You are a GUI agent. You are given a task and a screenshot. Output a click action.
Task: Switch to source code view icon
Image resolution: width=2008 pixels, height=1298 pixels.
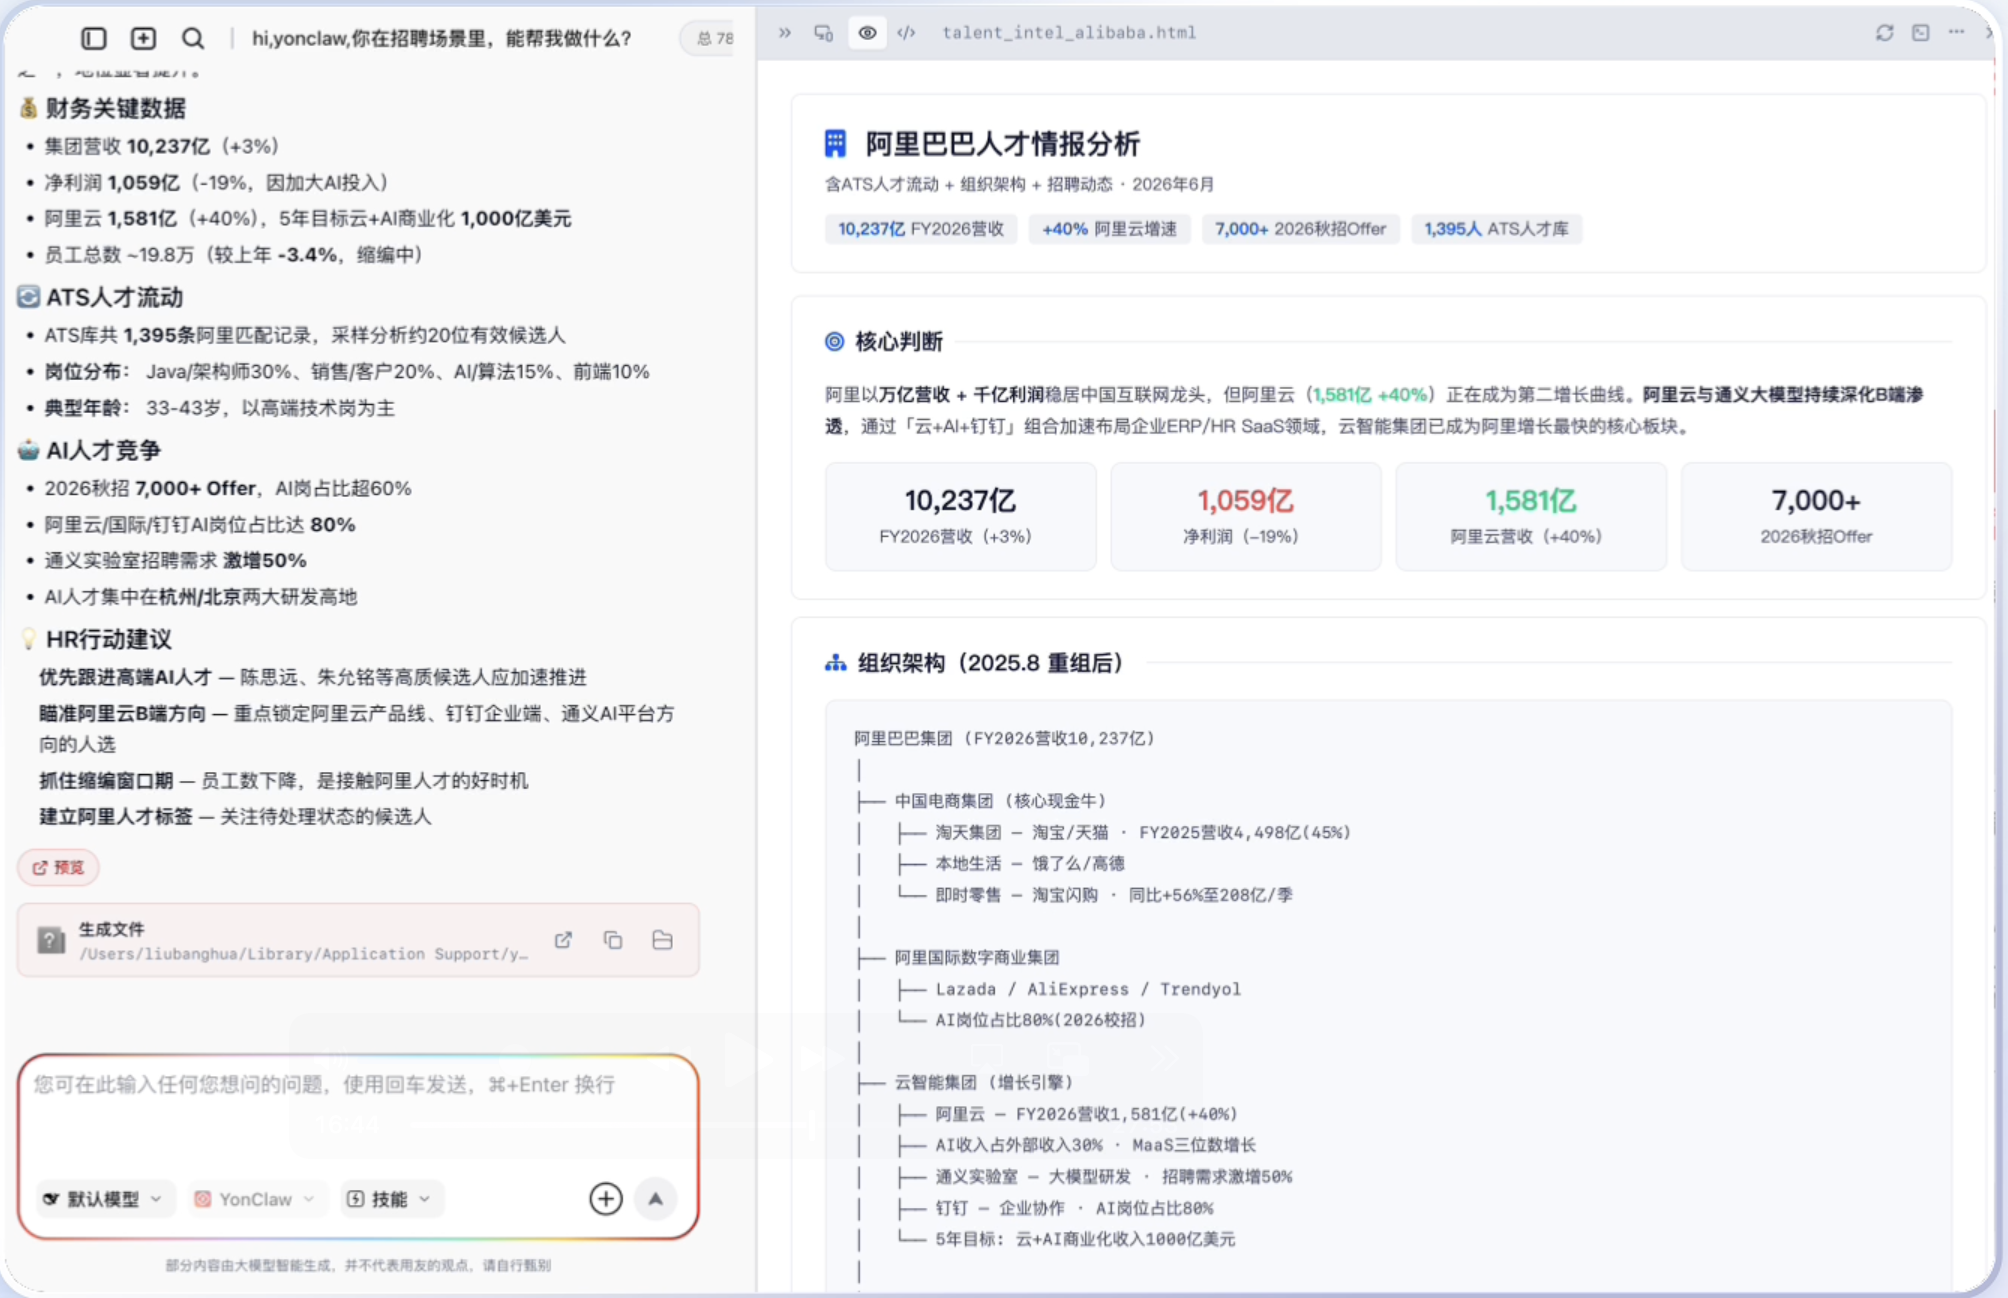click(906, 33)
